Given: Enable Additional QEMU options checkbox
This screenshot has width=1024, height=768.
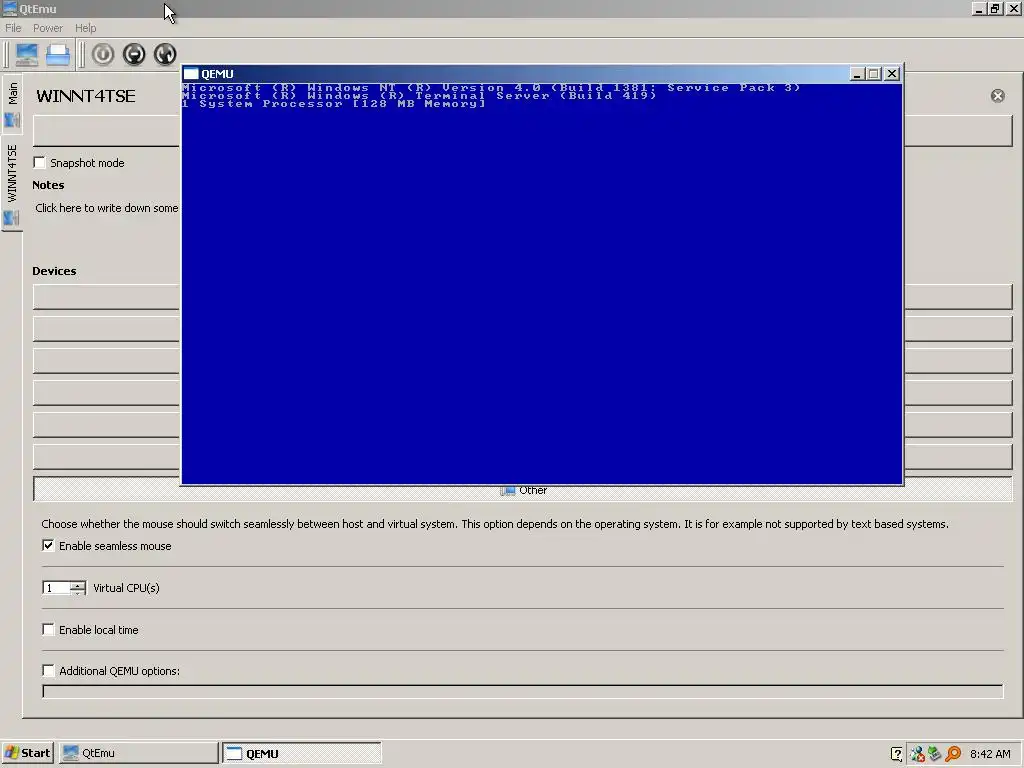Looking at the screenshot, I should click(48, 671).
